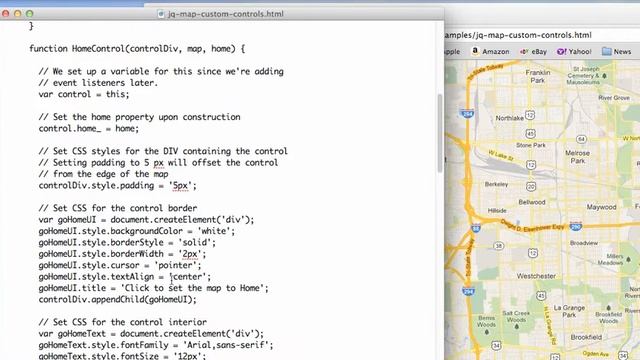This screenshot has height=360, width=640.
Task: Click the goHomeUI.style.backgroundColor line
Action: tap(137, 231)
